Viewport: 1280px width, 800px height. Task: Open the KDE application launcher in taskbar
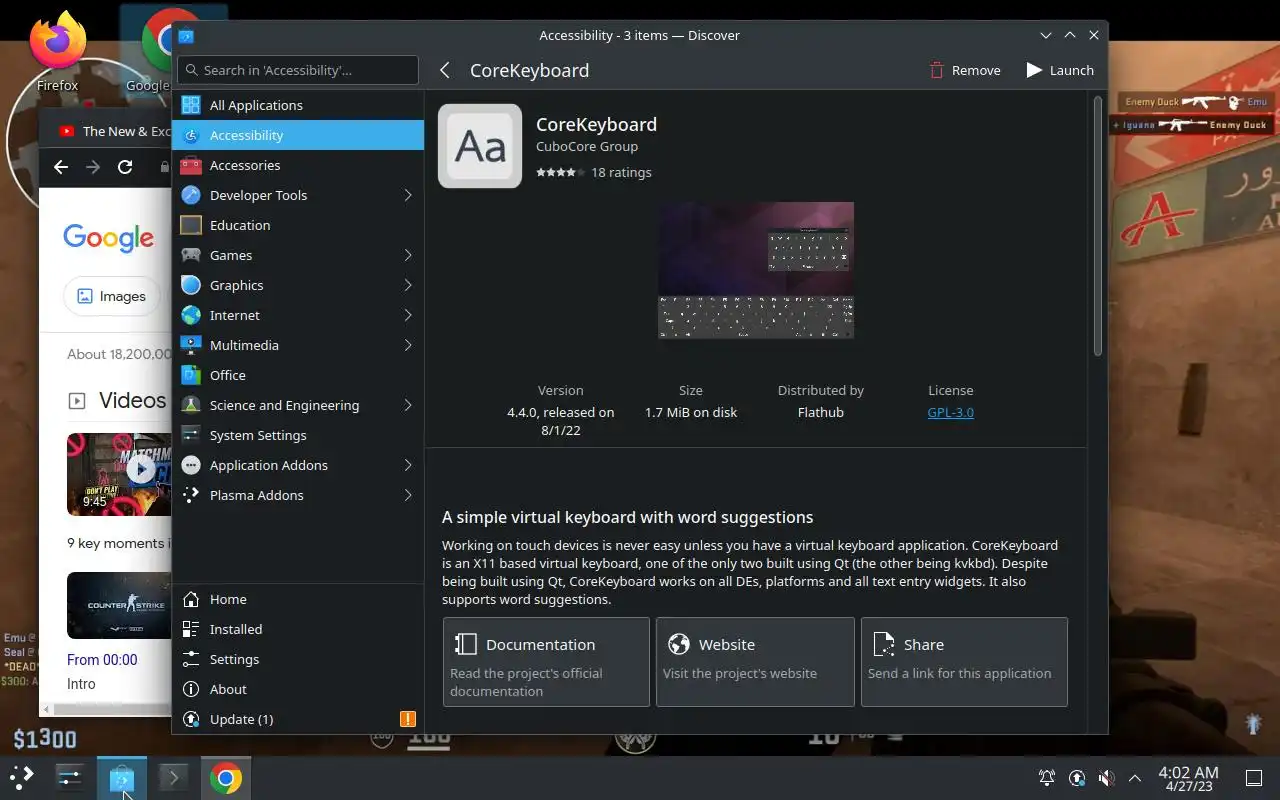[22, 777]
